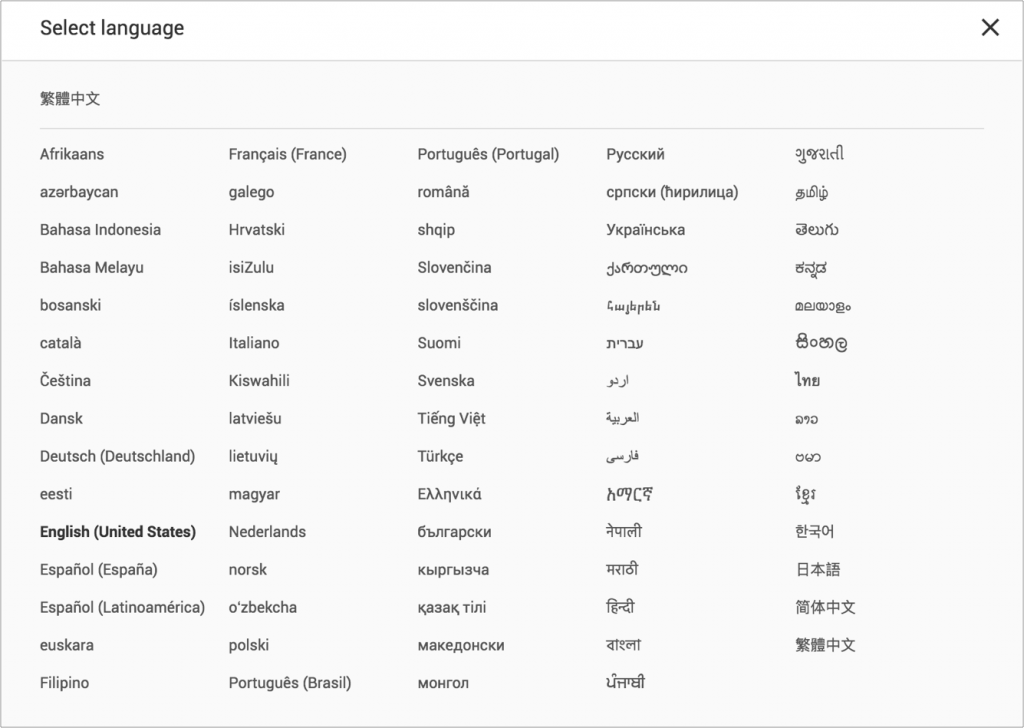Choose Nederlands from the language list
Viewport: 1024px width, 728px height.
click(267, 532)
